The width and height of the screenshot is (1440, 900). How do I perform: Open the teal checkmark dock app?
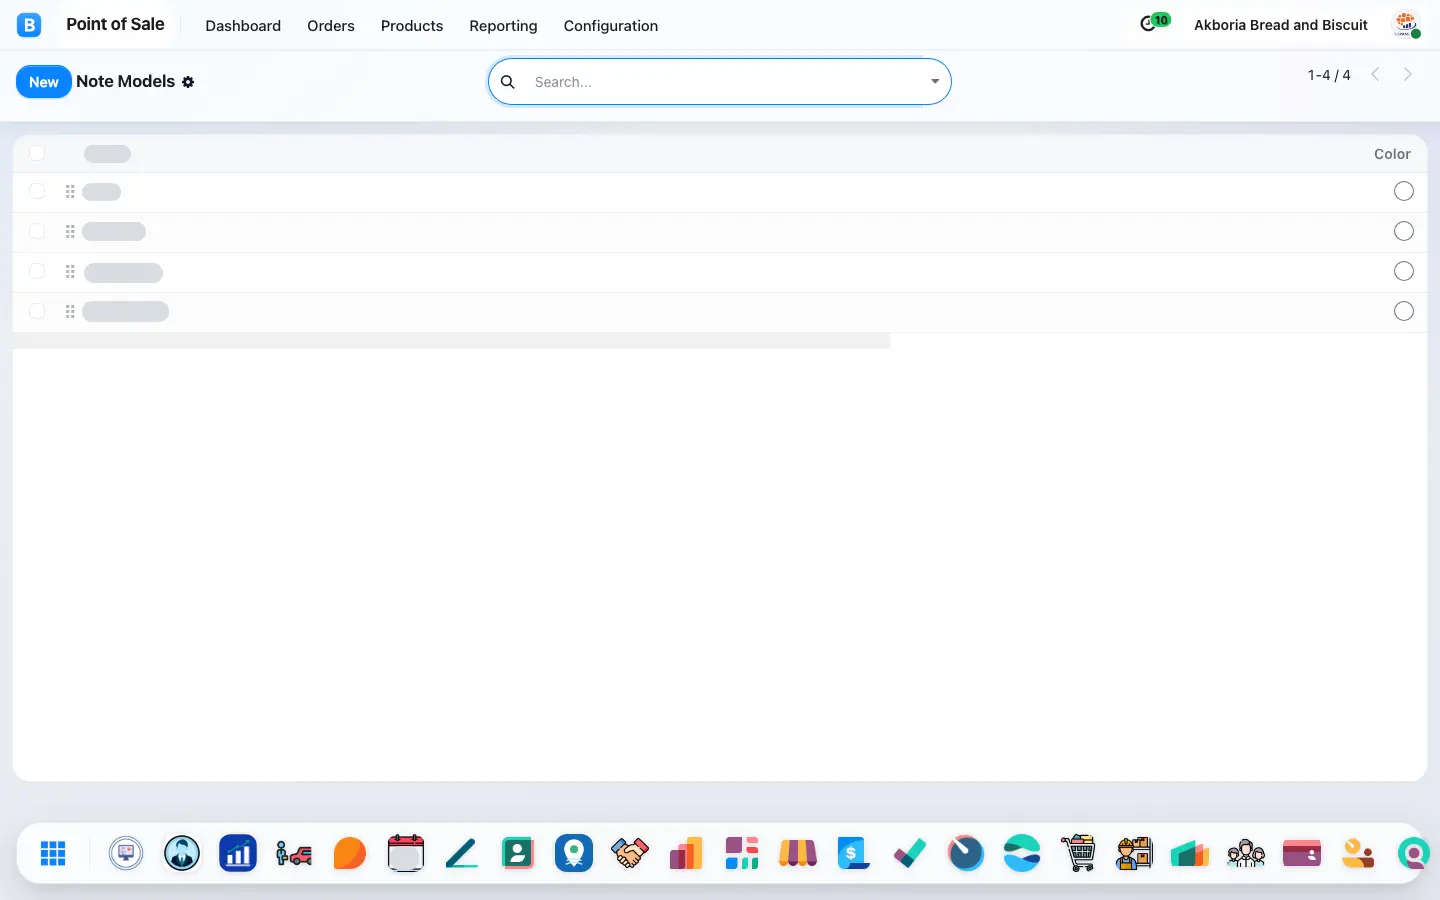pos(910,853)
